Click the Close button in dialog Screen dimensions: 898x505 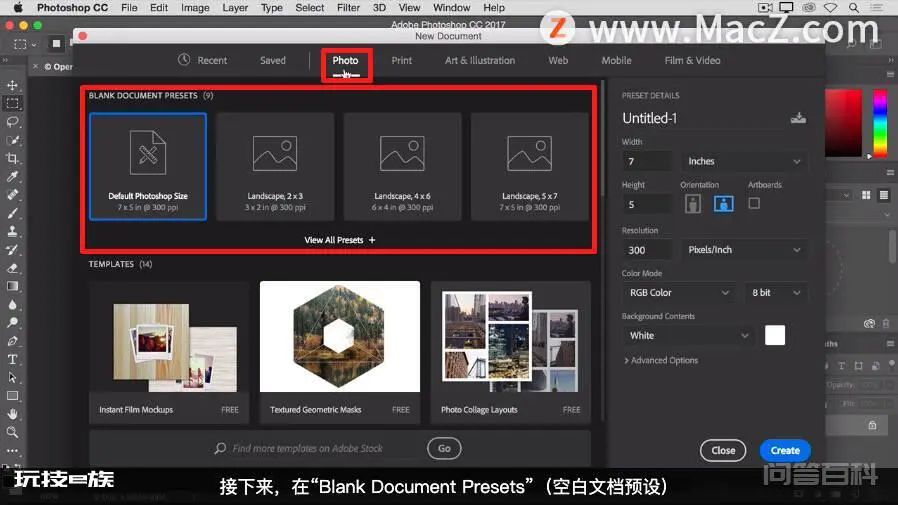(x=723, y=451)
